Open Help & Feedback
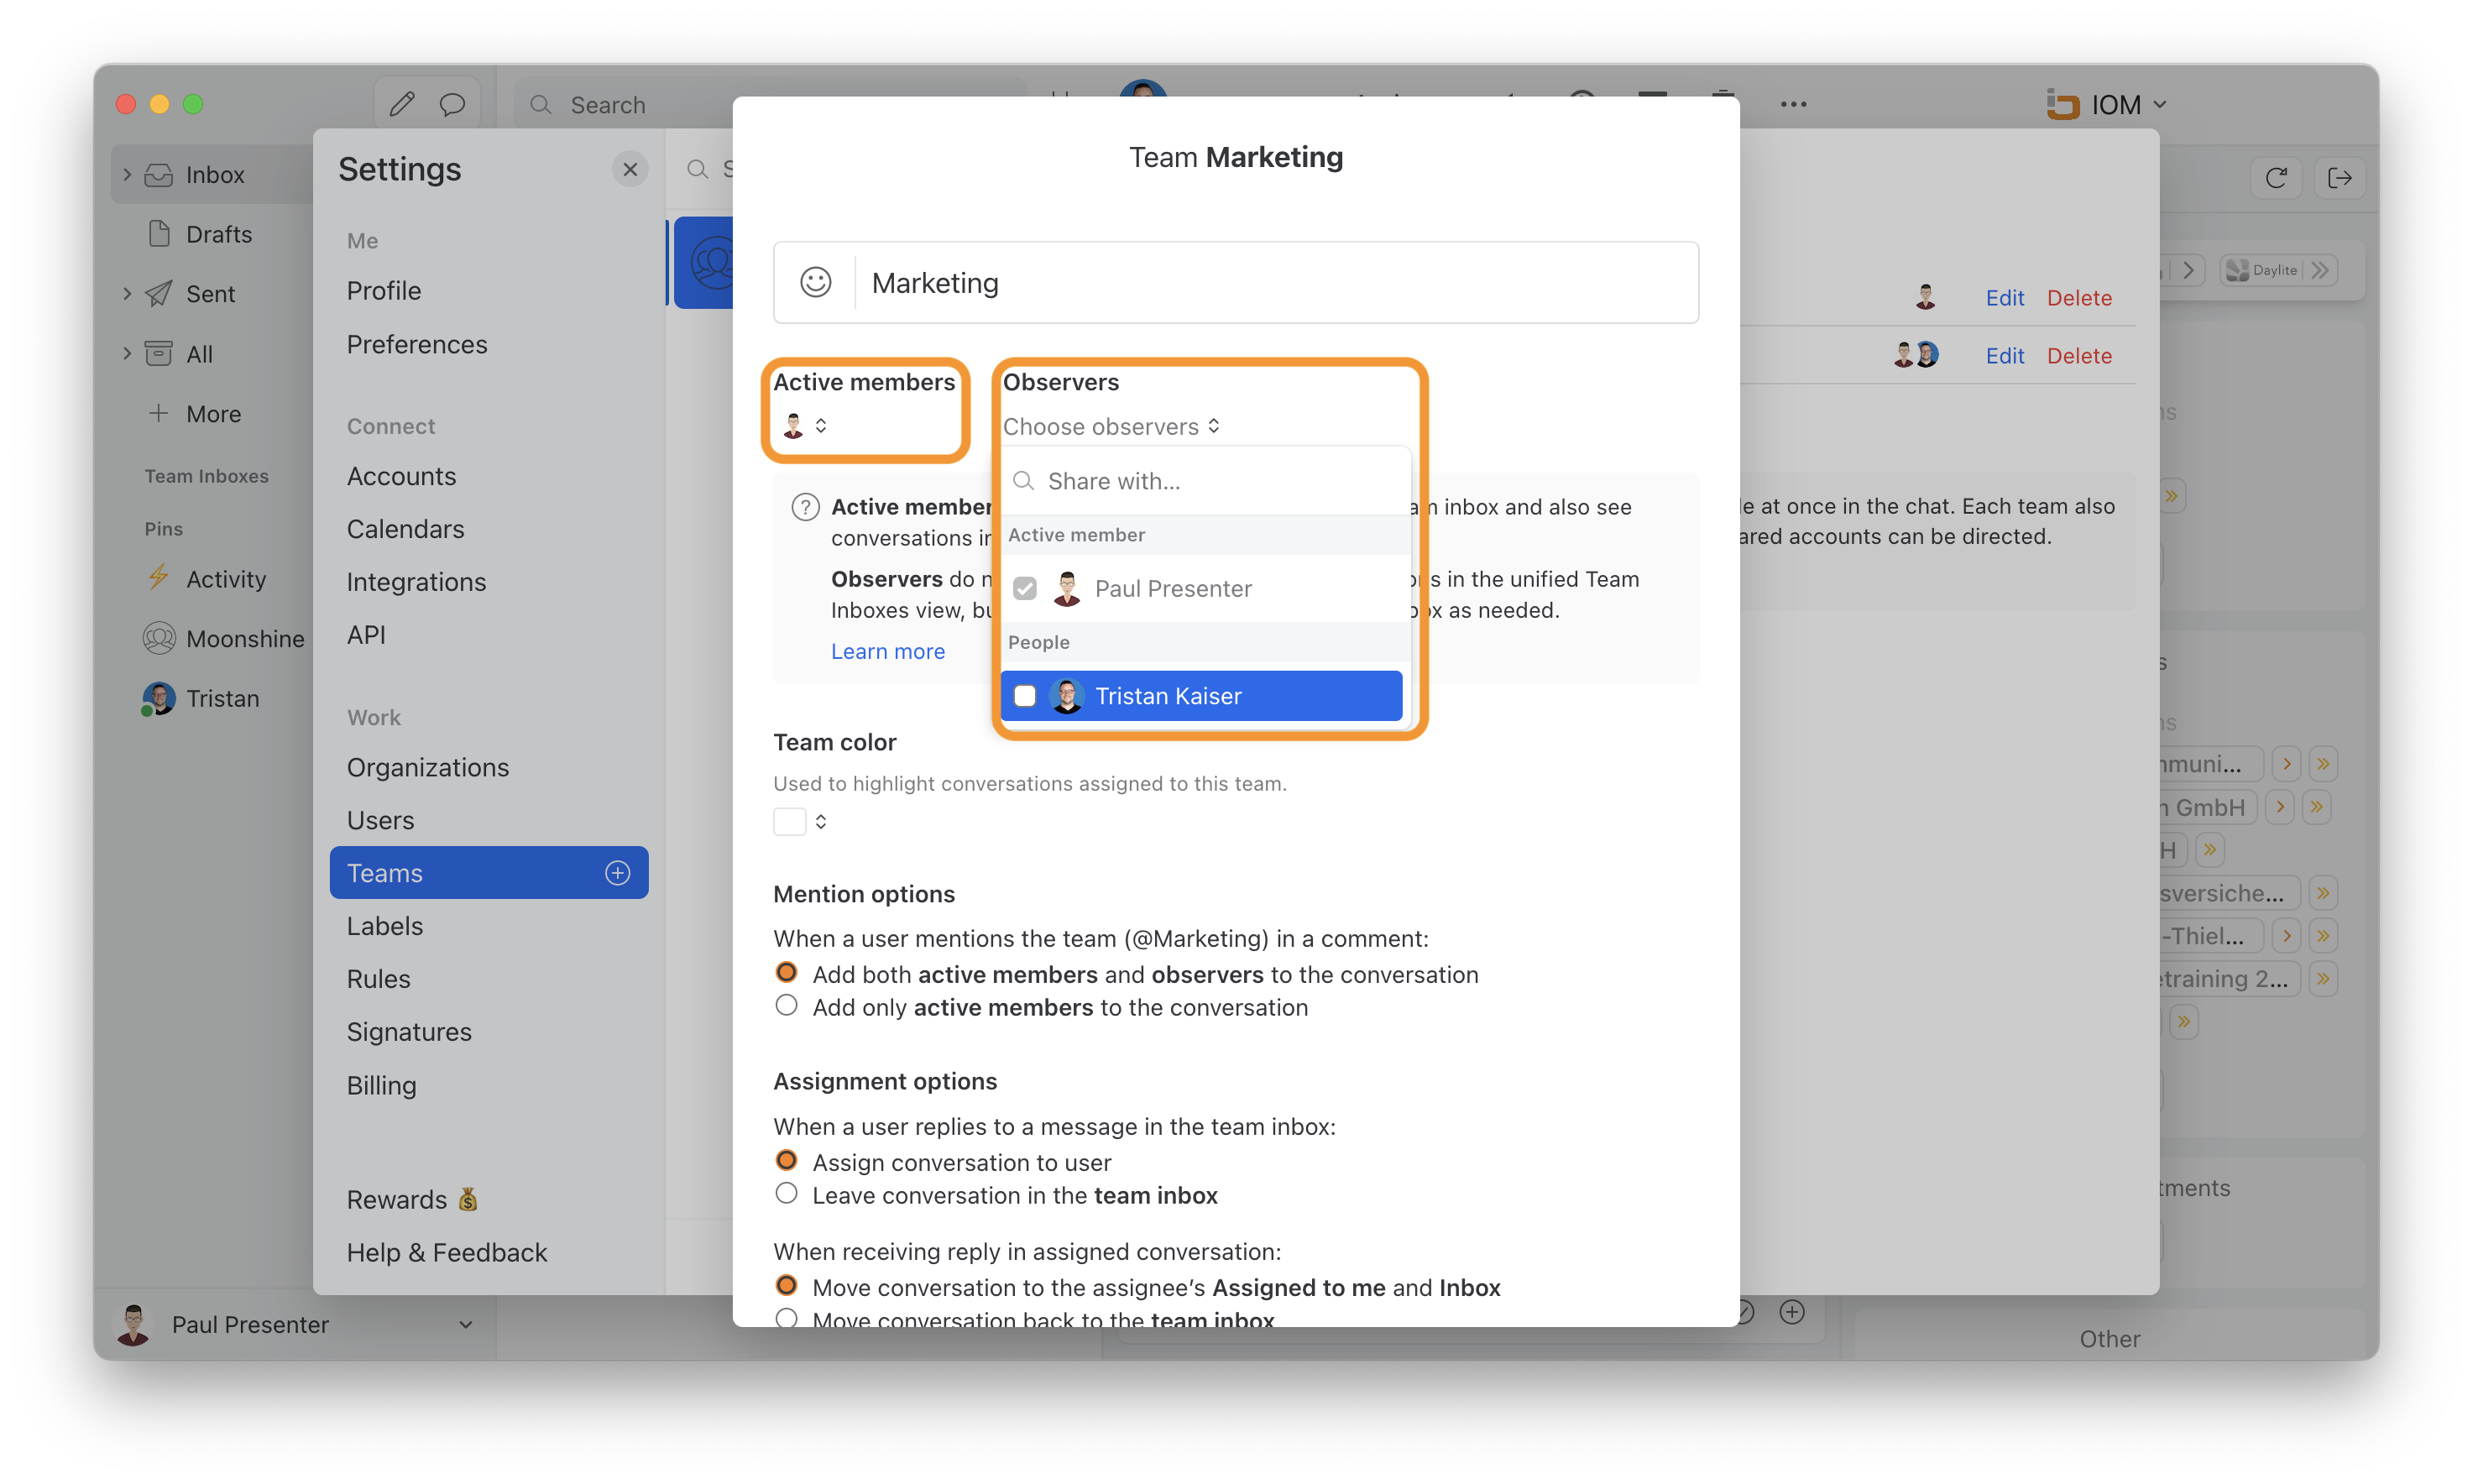The image size is (2473, 1484). 447,1252
